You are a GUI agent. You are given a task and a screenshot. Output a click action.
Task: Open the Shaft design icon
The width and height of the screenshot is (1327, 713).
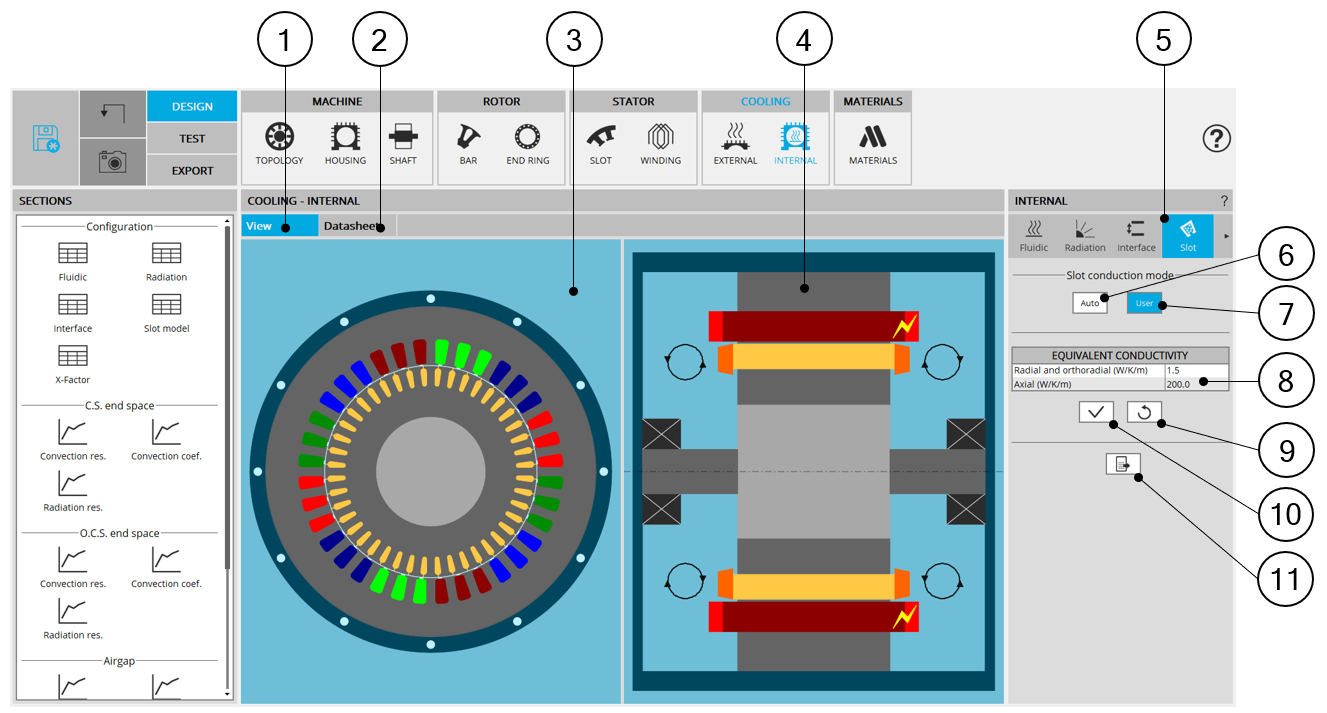pos(403,137)
